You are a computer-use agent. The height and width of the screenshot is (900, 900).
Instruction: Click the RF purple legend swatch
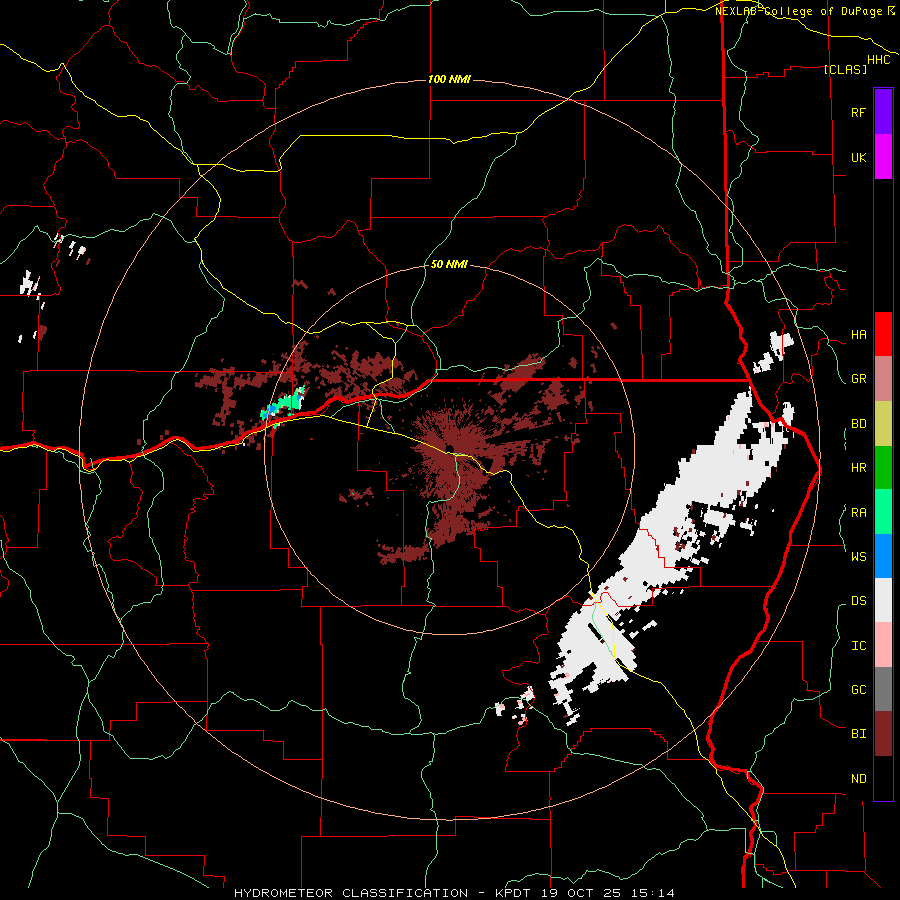(x=883, y=111)
